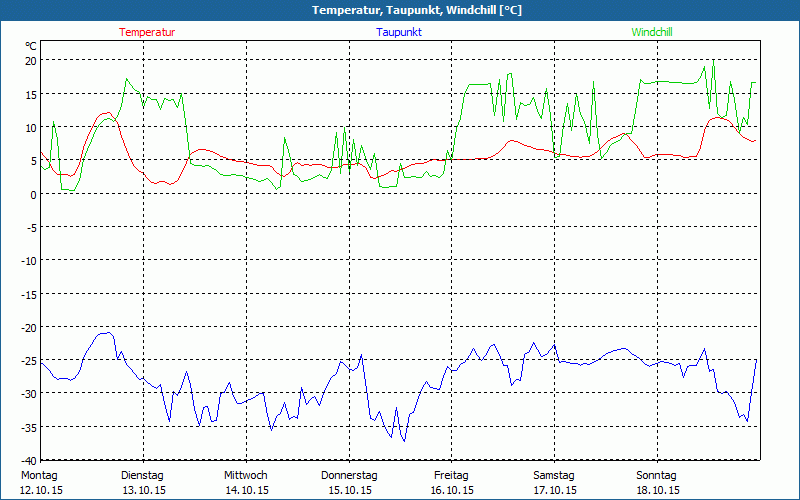Click the '-15' value on the y-axis
This screenshot has height=500, width=800.
pyautogui.click(x=29, y=294)
